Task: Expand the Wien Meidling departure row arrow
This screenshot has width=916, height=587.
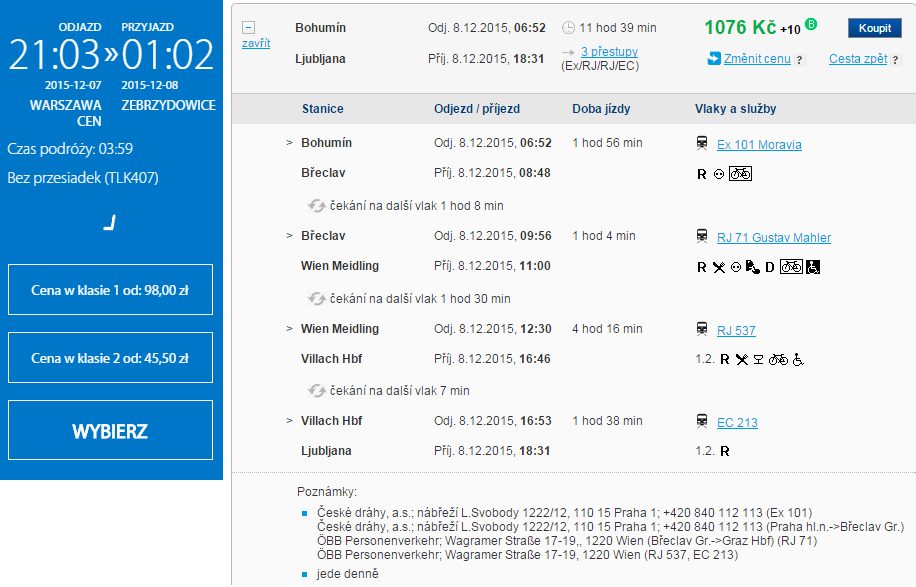Action: 289,328
